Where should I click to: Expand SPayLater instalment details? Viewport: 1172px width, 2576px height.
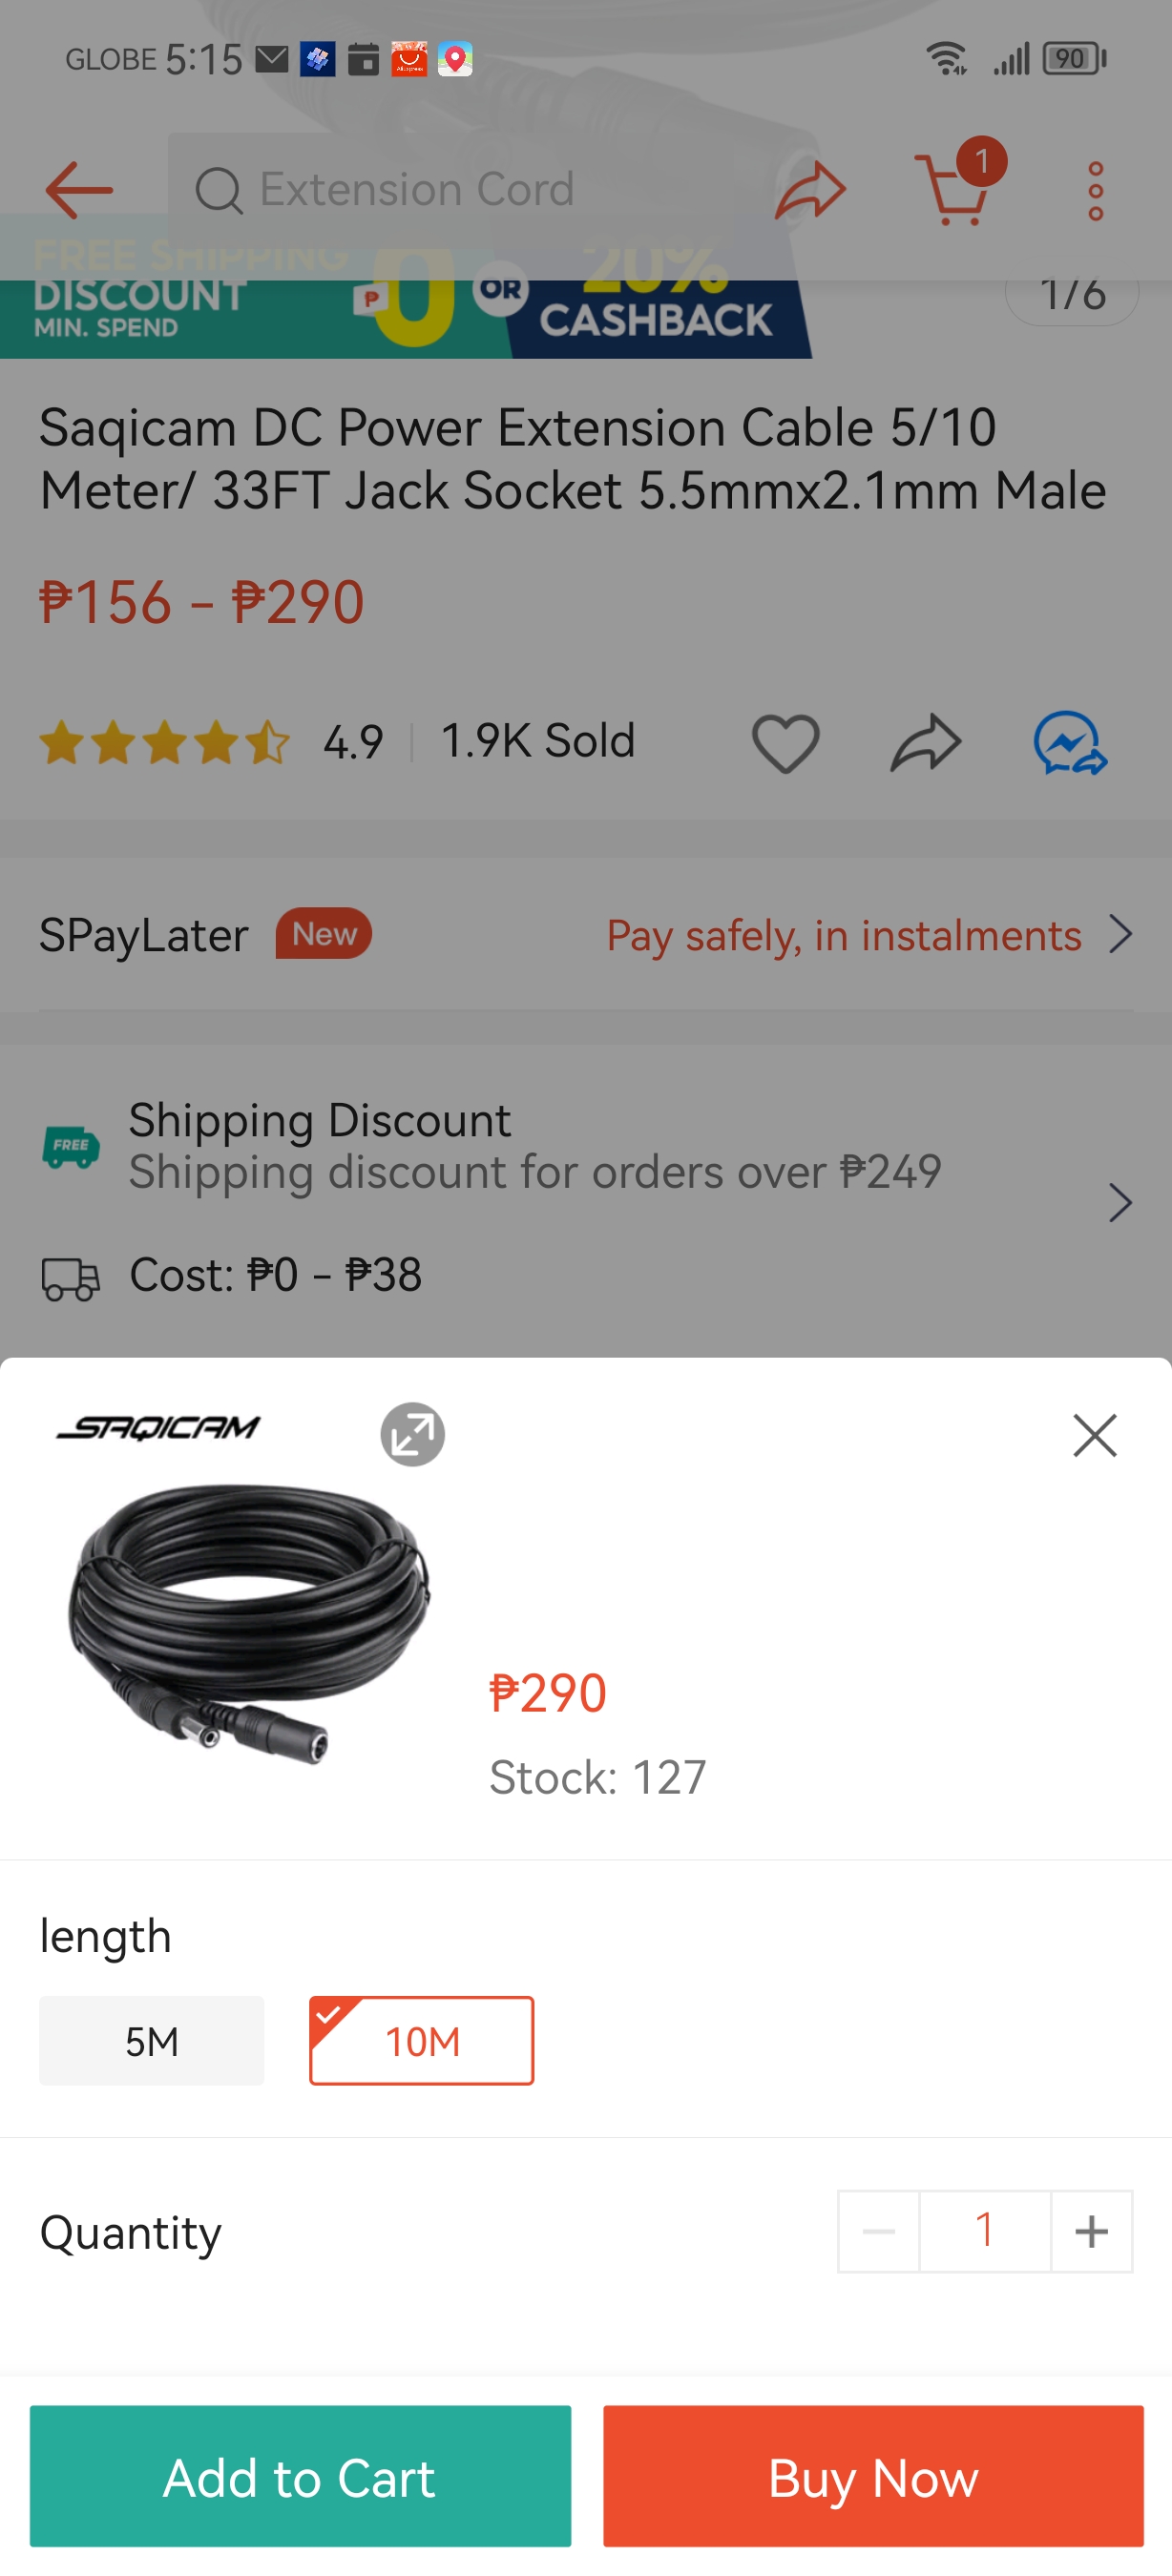pyautogui.click(x=1120, y=935)
